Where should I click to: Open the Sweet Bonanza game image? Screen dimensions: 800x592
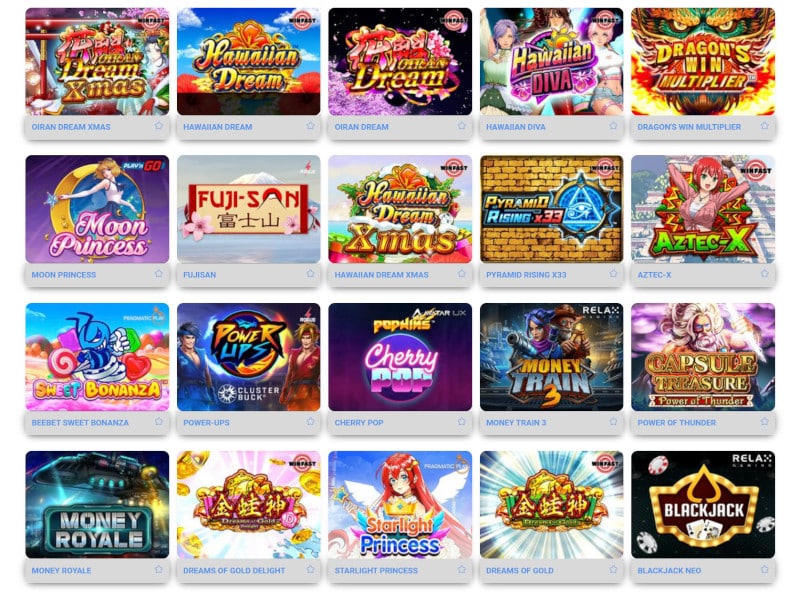[97, 357]
